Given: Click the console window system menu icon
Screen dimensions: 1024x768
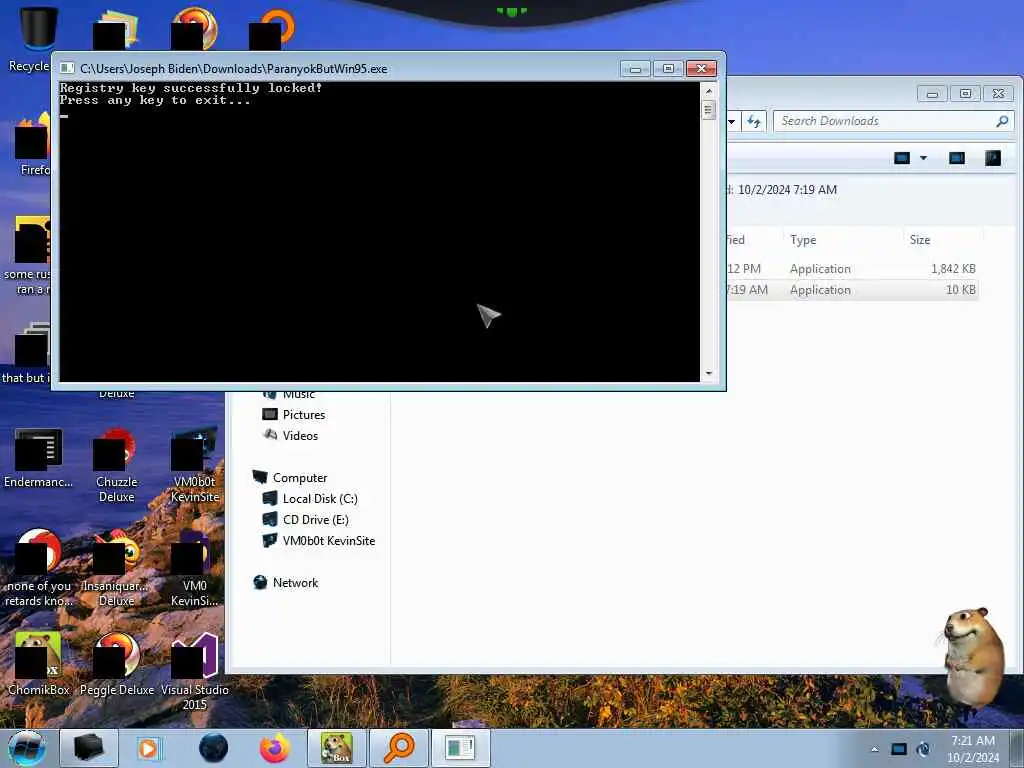Looking at the screenshot, I should 67,68.
